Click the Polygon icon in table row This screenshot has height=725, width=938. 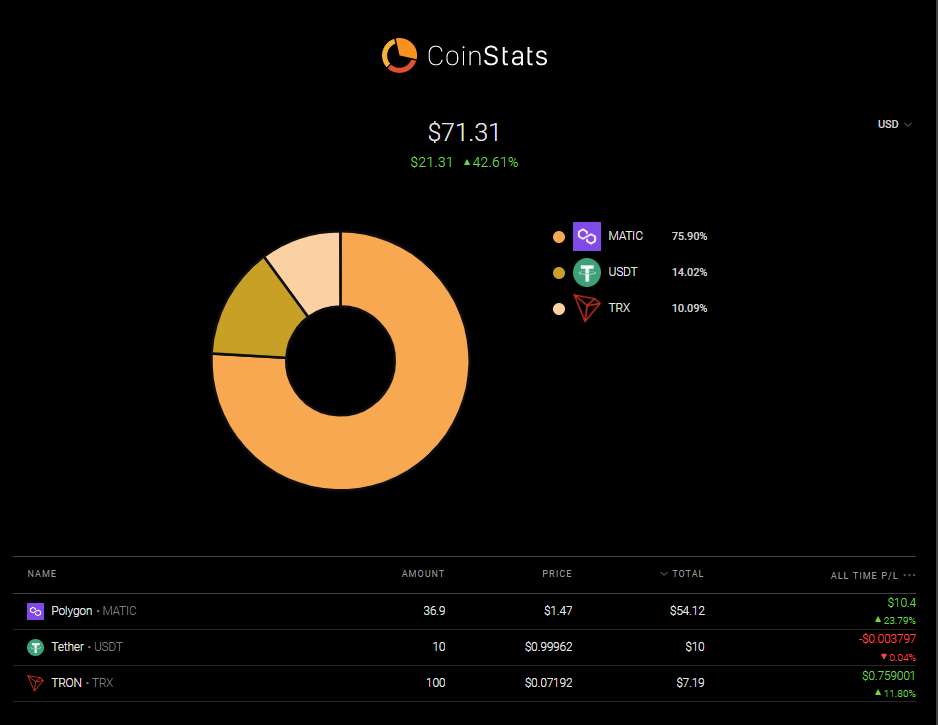click(x=35, y=611)
